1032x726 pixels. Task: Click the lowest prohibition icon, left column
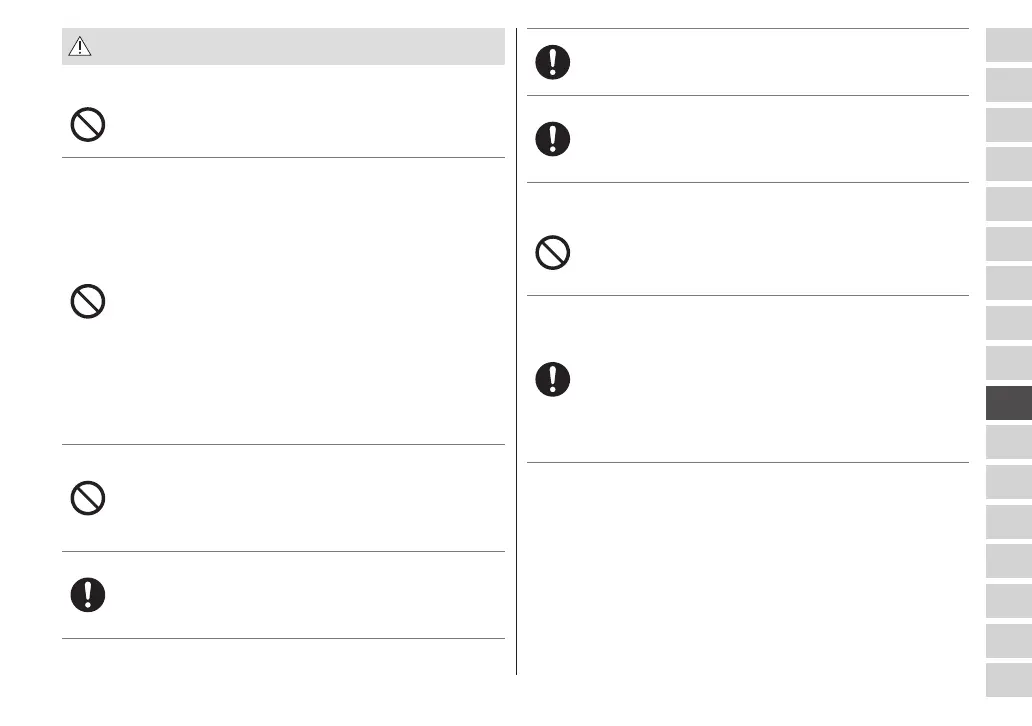tap(88, 498)
